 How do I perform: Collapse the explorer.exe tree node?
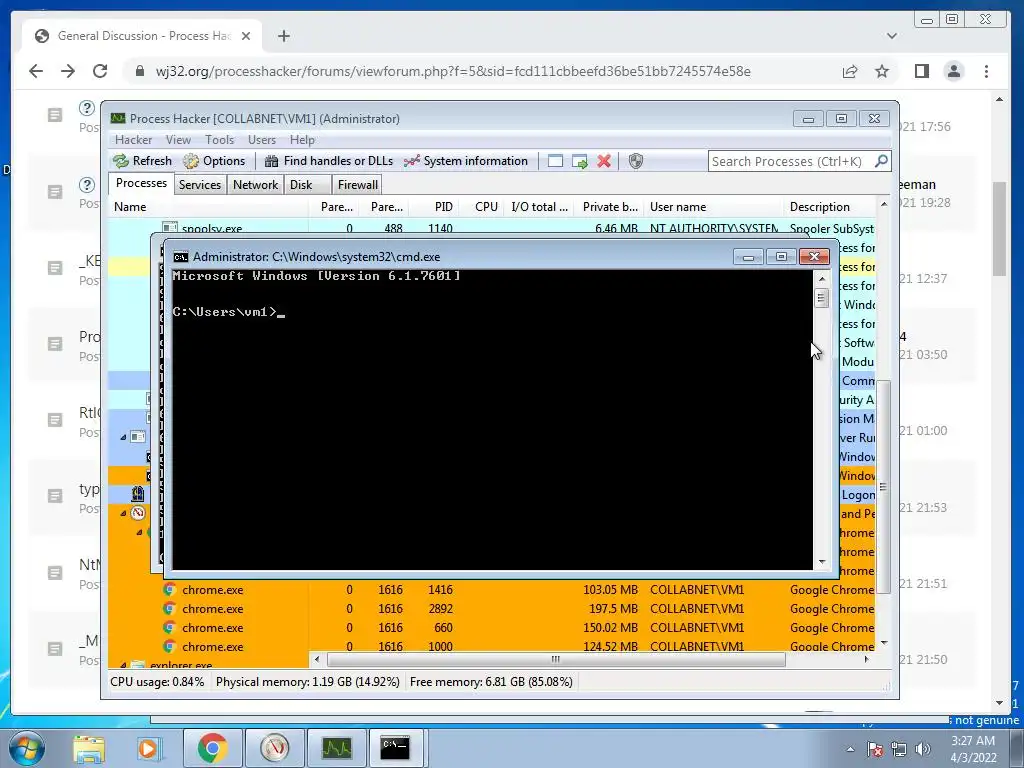coord(123,665)
